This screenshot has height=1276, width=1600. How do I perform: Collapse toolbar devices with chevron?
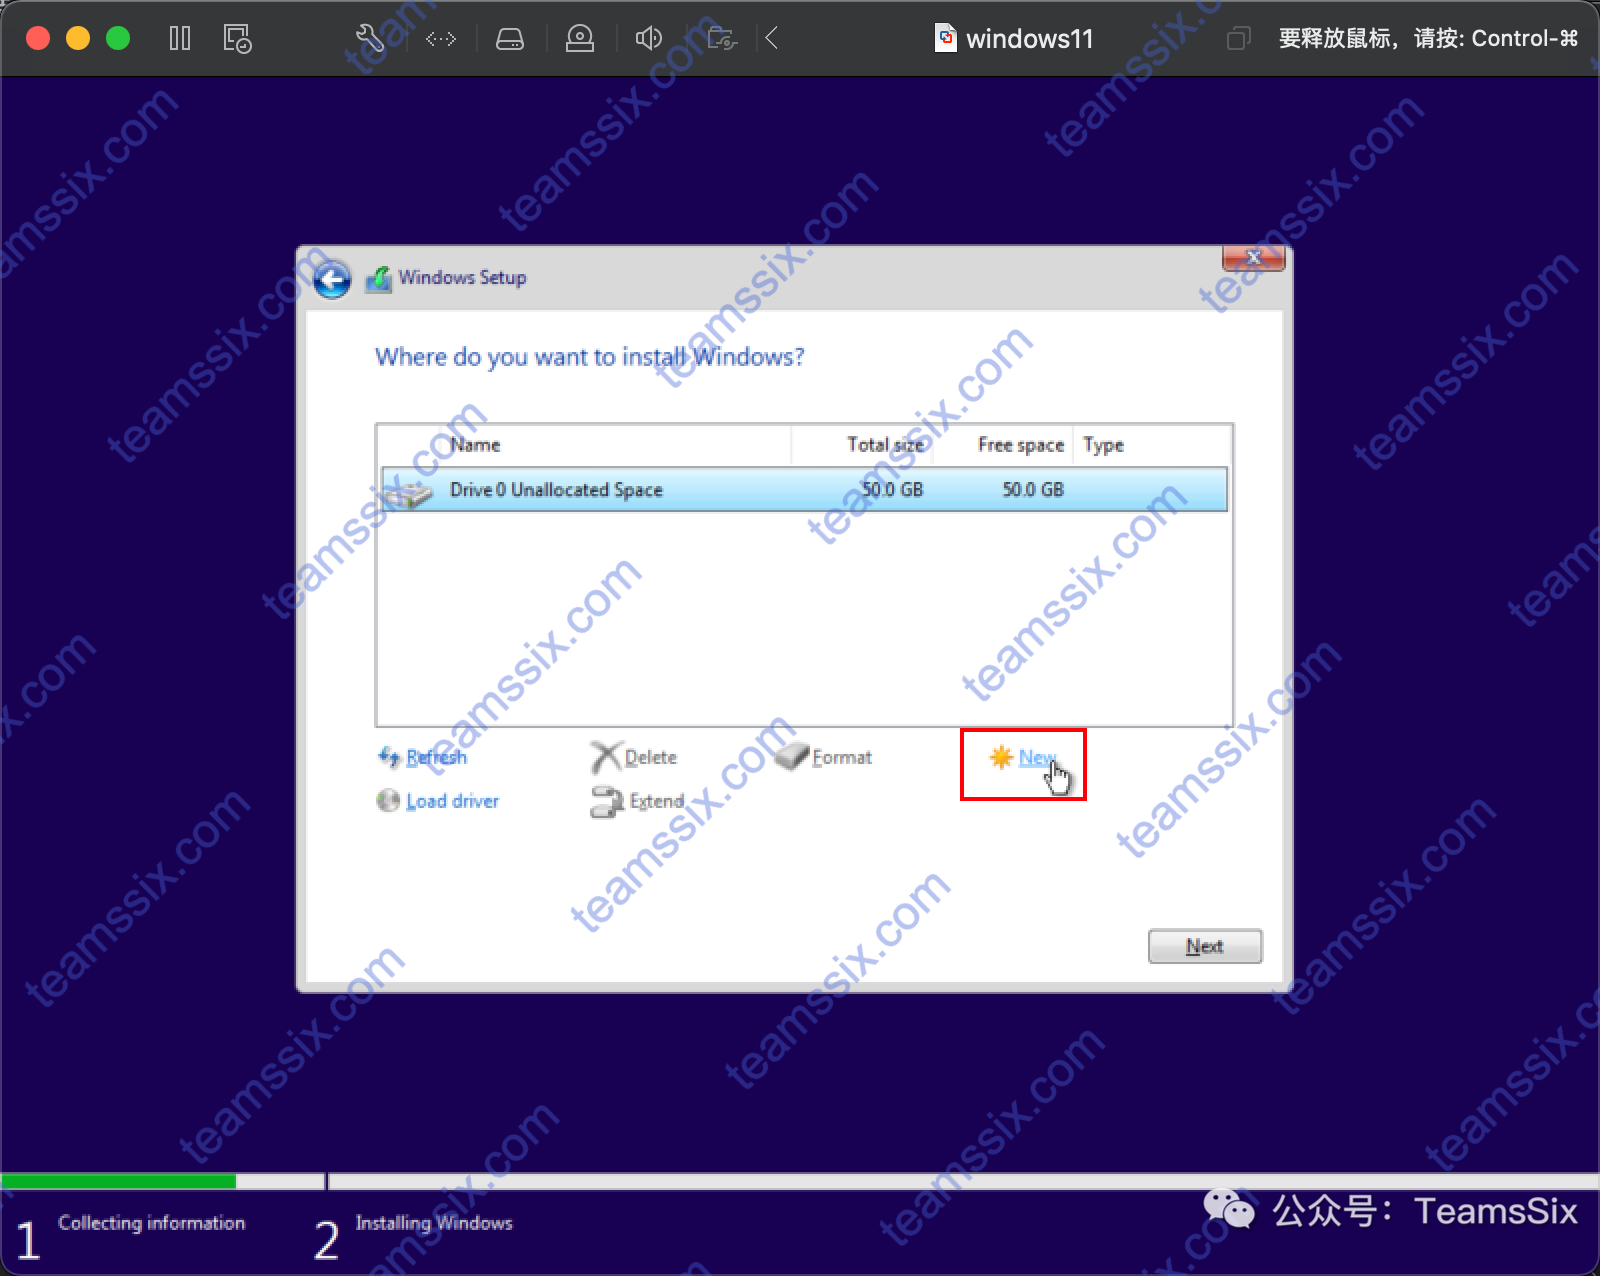tap(771, 39)
